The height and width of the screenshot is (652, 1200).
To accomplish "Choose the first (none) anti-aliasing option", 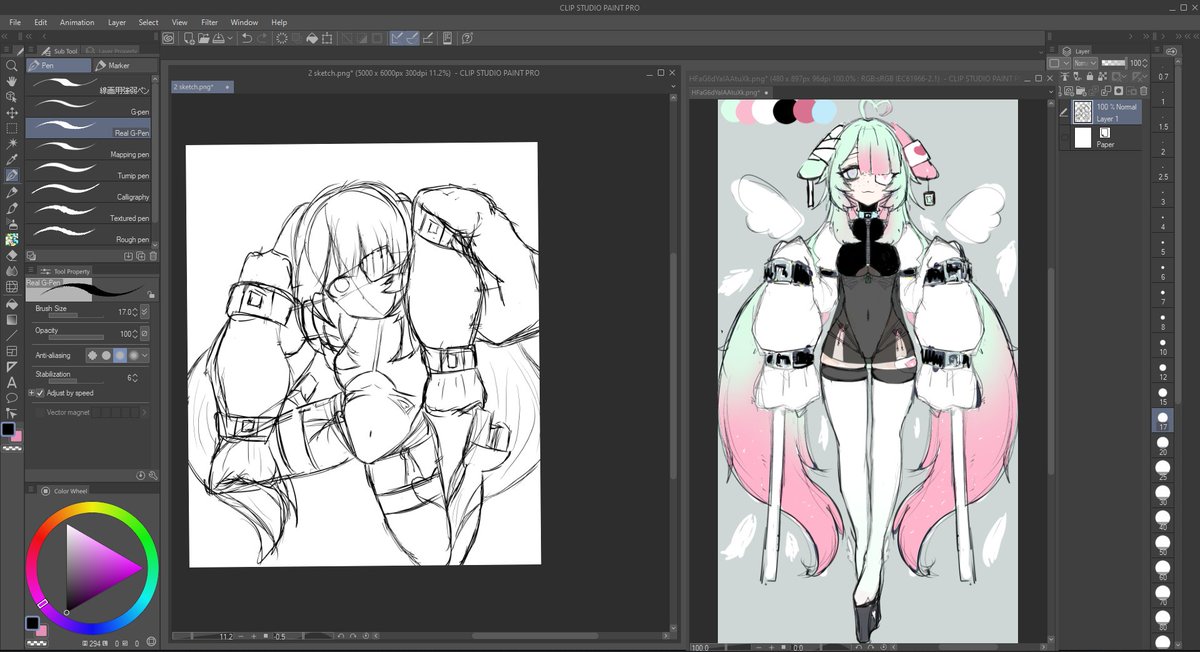I will 92,355.
